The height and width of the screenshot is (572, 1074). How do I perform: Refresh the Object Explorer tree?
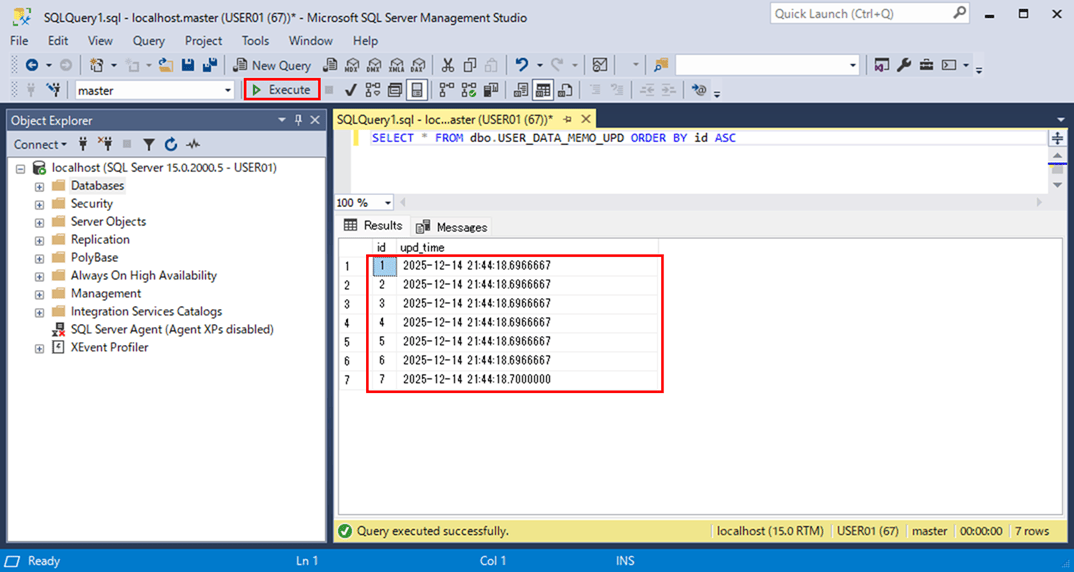tap(171, 144)
